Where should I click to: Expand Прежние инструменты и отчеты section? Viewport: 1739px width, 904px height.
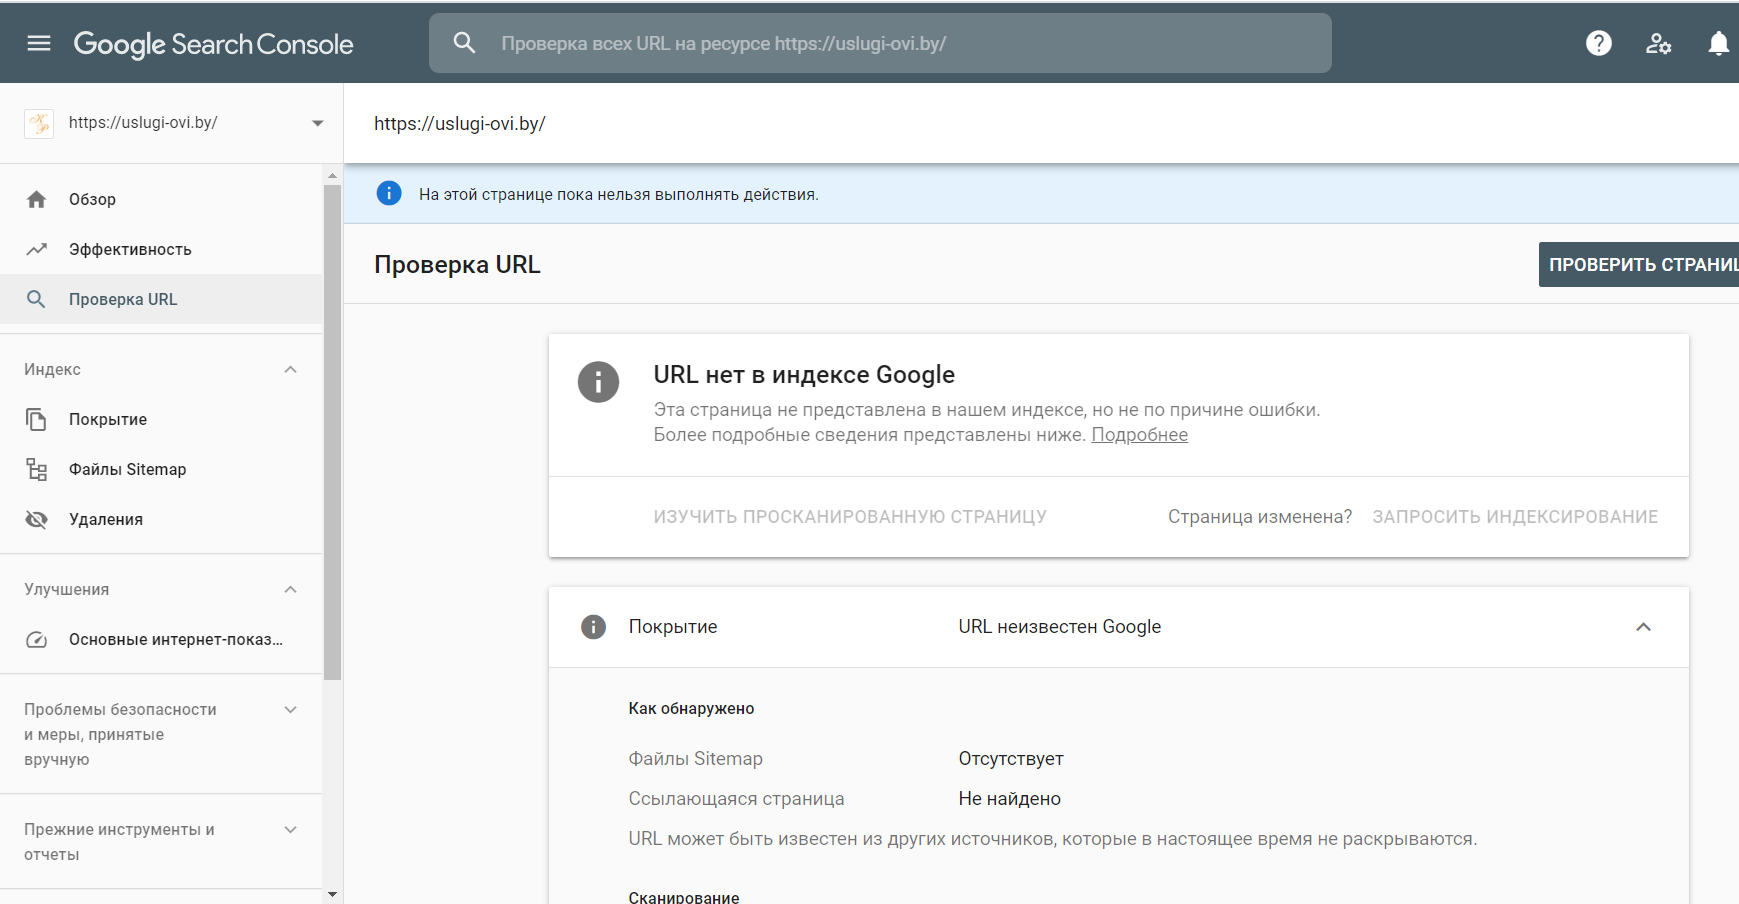coord(291,829)
